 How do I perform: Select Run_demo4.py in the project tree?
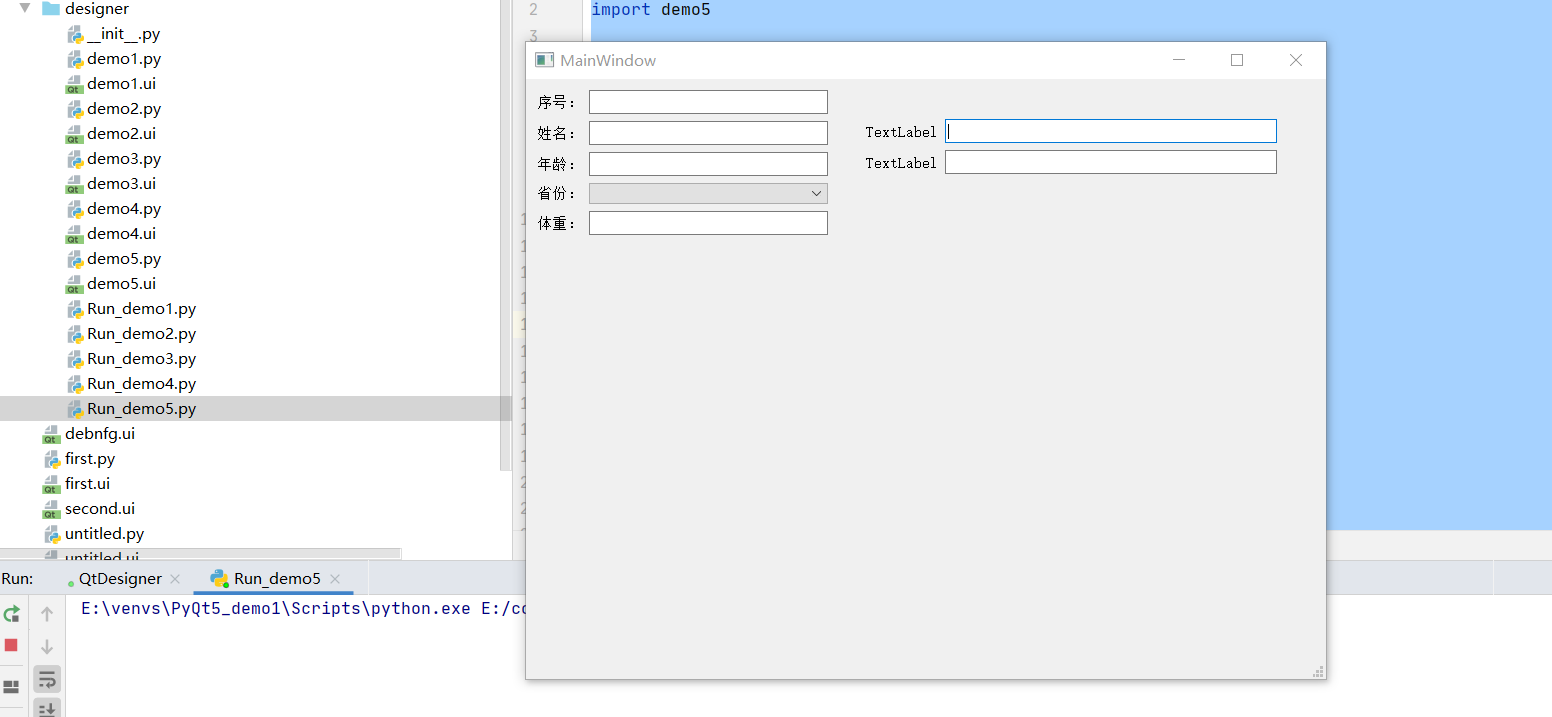[141, 384]
